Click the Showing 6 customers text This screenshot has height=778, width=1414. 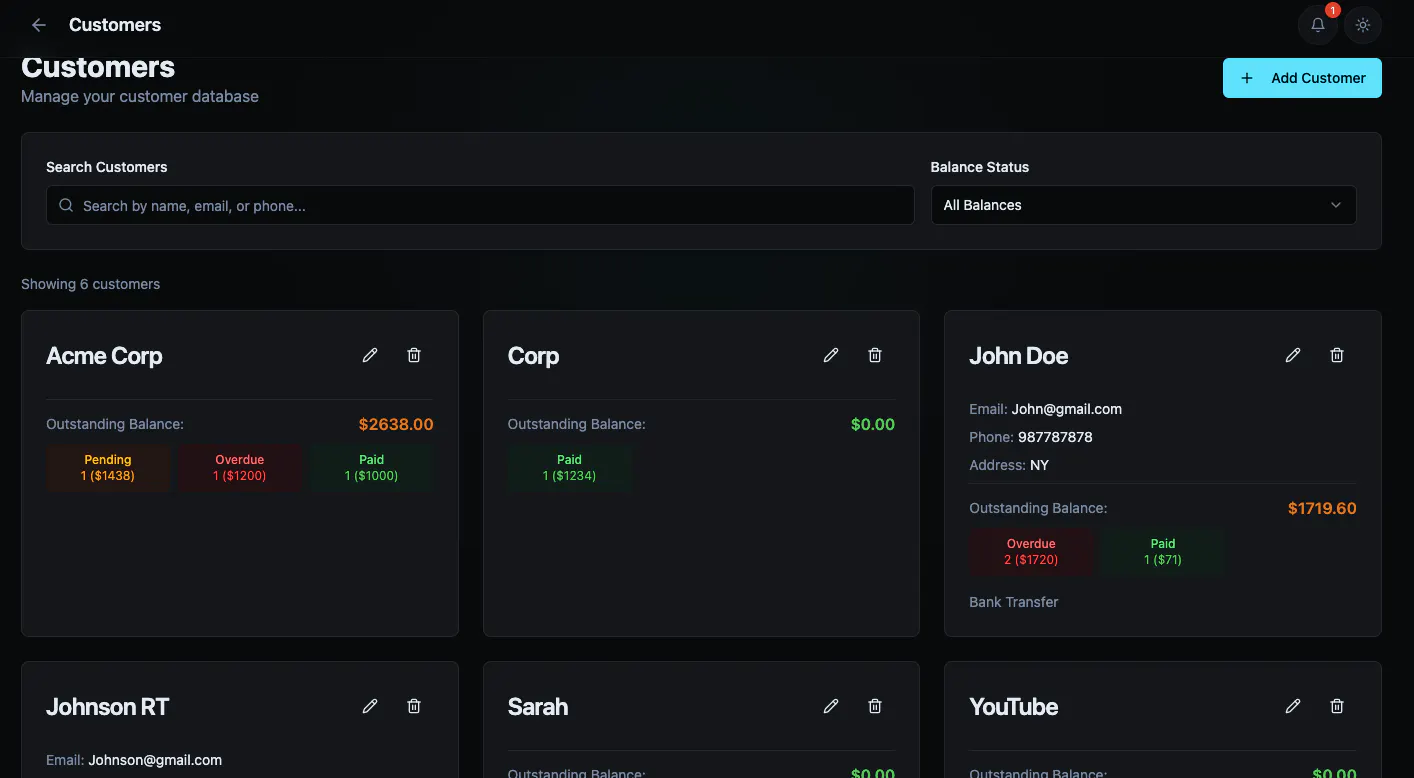[90, 284]
